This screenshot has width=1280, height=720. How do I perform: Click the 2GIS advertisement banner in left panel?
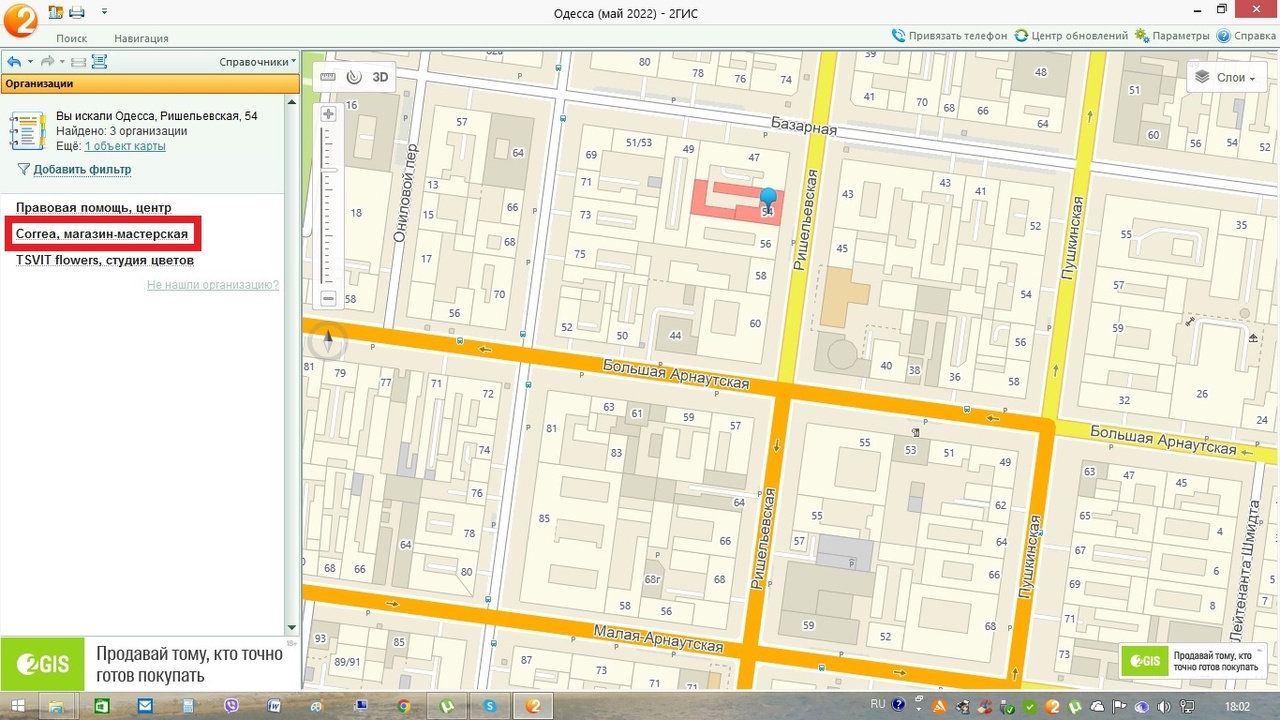click(x=150, y=664)
